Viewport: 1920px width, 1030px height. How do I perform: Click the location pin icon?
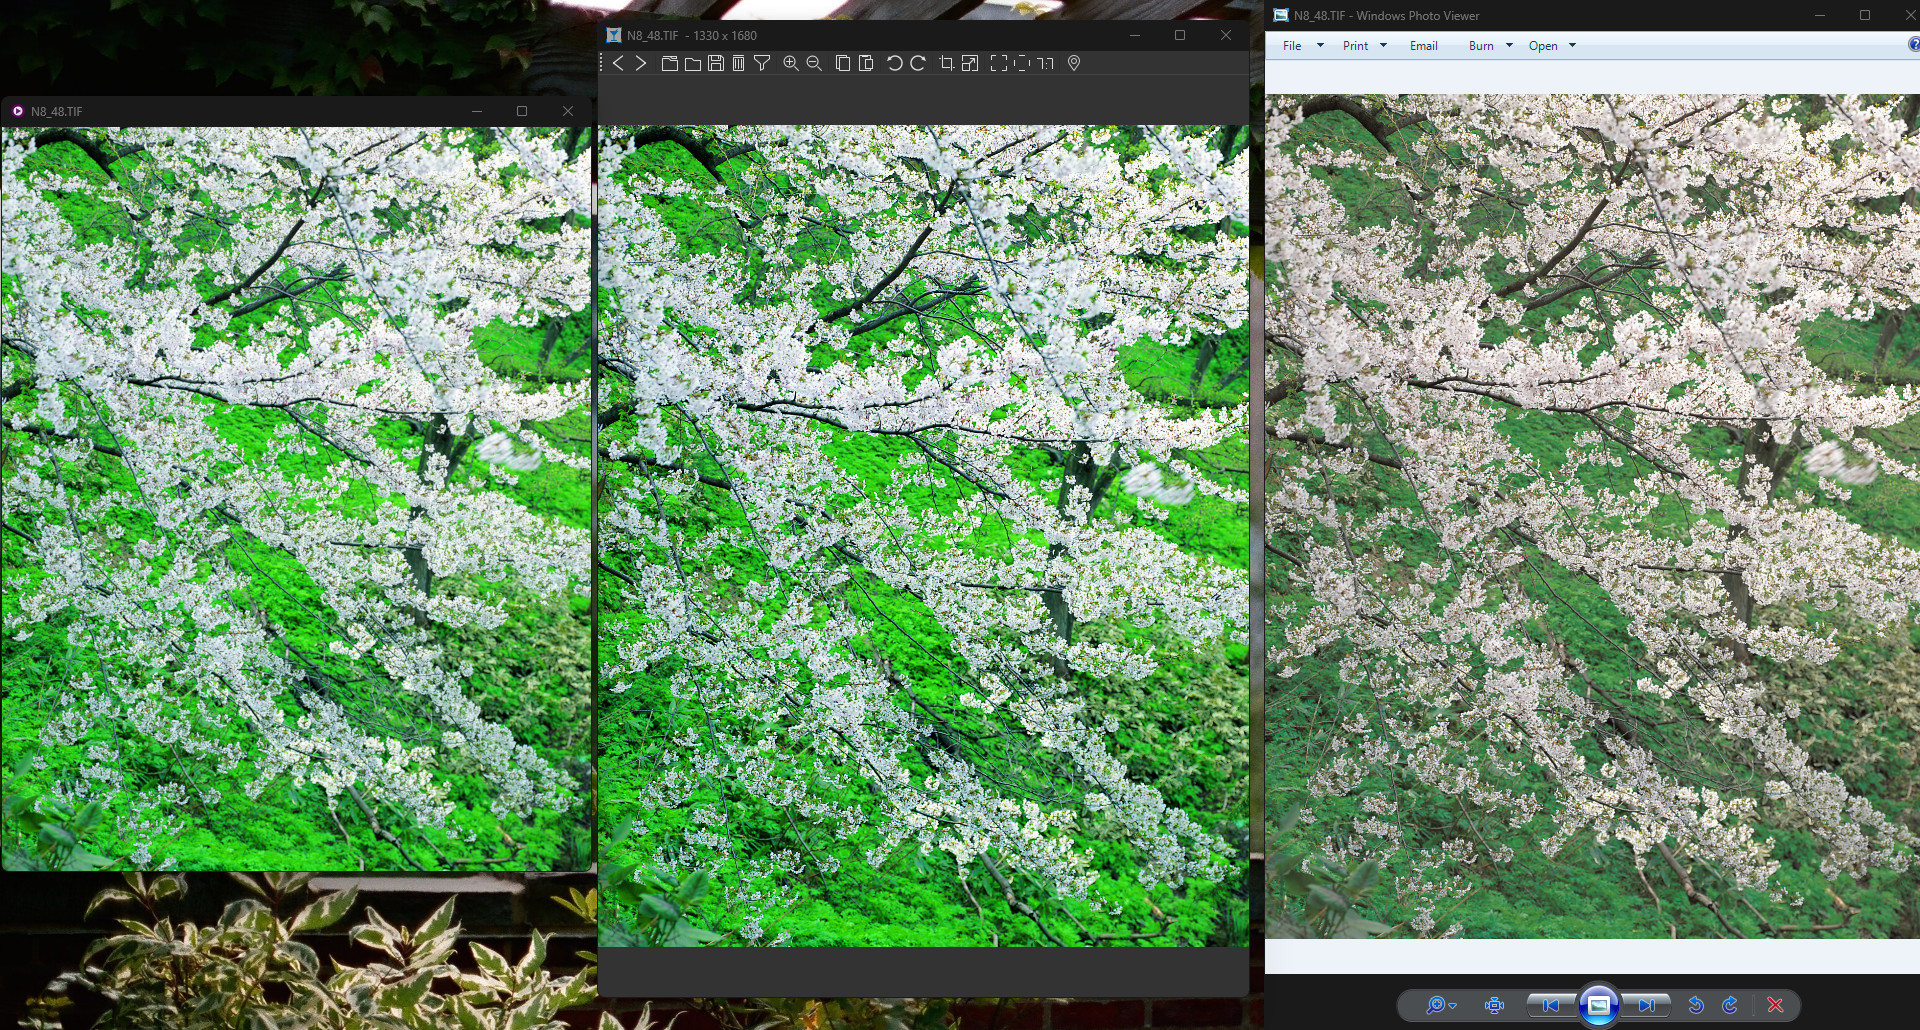(x=1074, y=63)
